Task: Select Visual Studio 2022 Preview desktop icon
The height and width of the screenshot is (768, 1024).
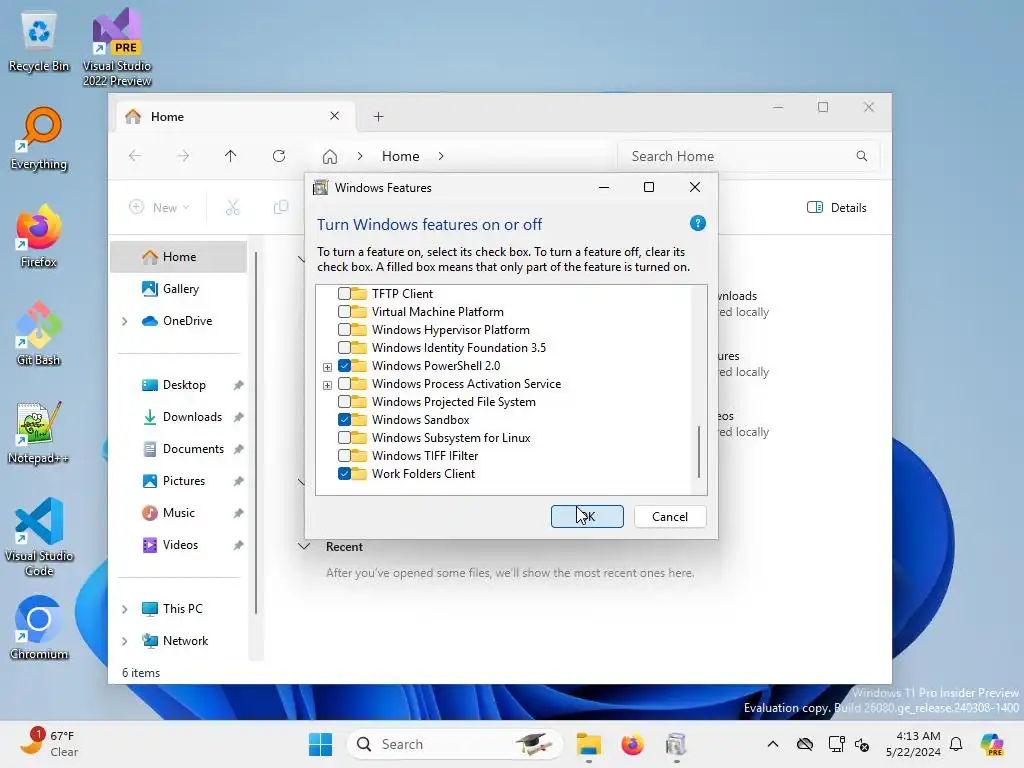Action: click(x=117, y=47)
